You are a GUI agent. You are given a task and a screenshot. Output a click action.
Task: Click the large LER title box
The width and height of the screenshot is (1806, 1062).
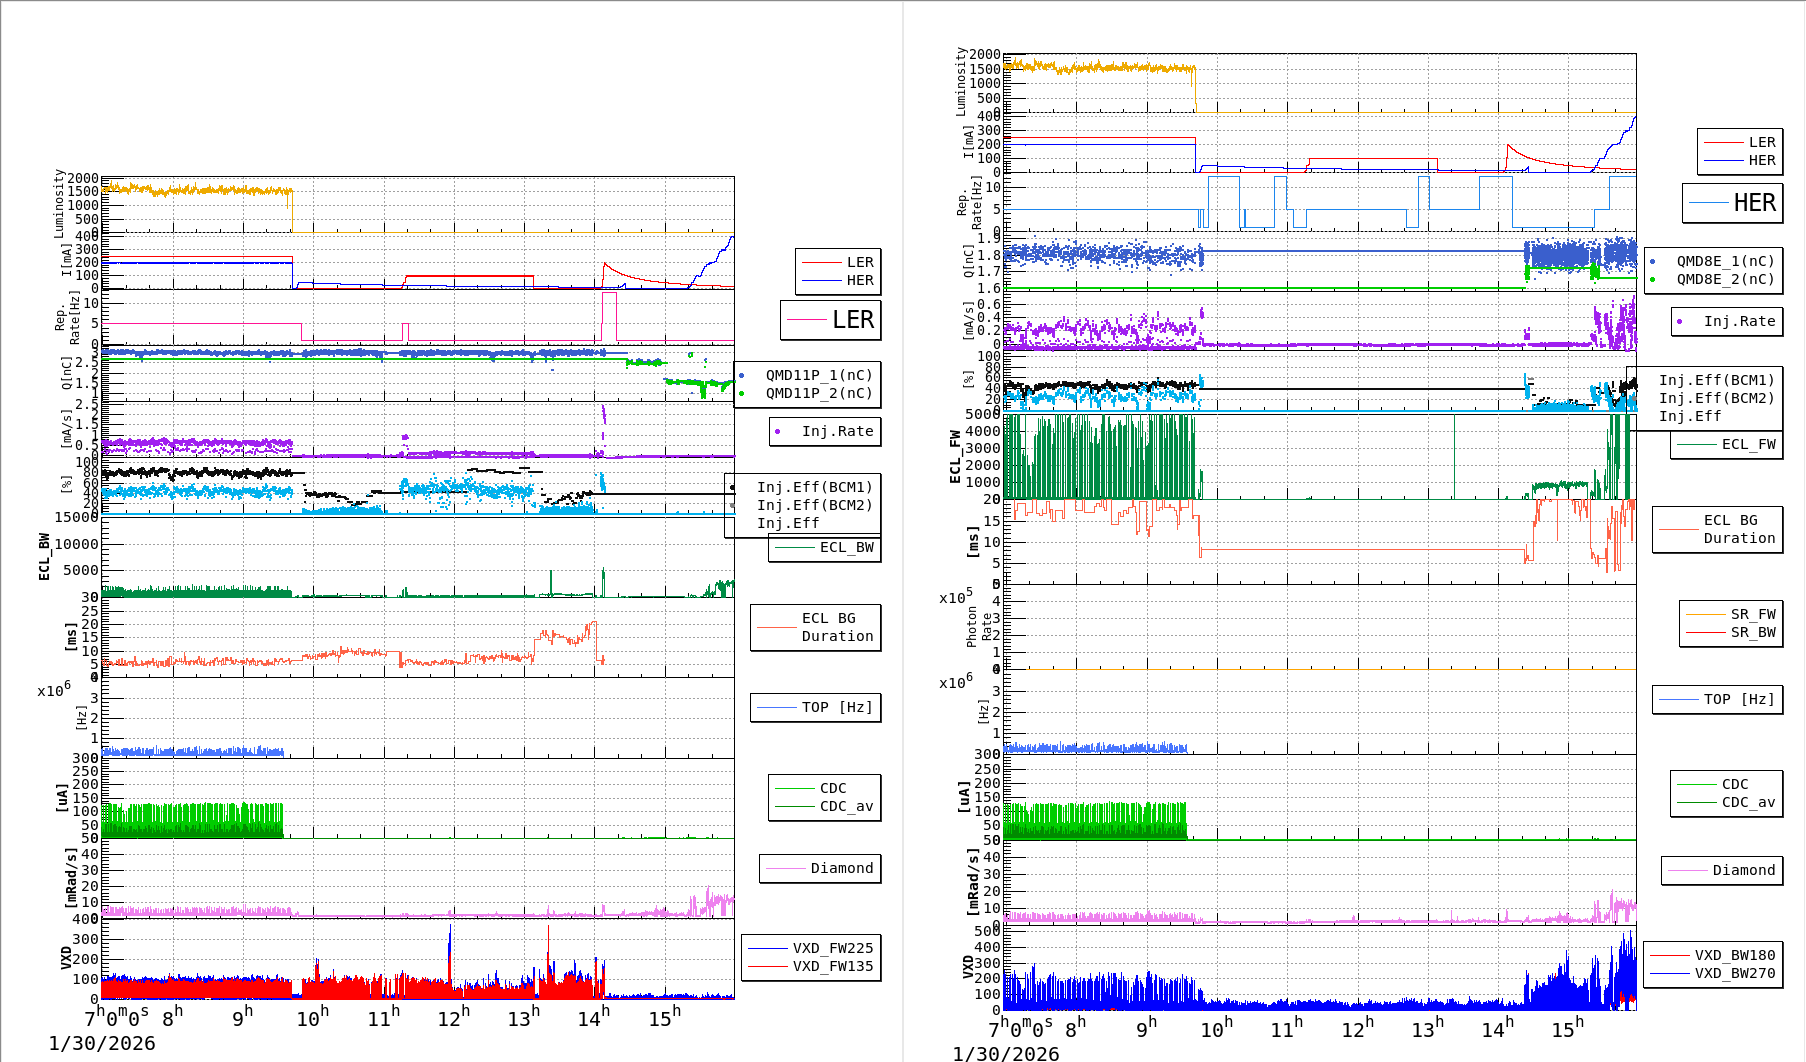coord(831,320)
